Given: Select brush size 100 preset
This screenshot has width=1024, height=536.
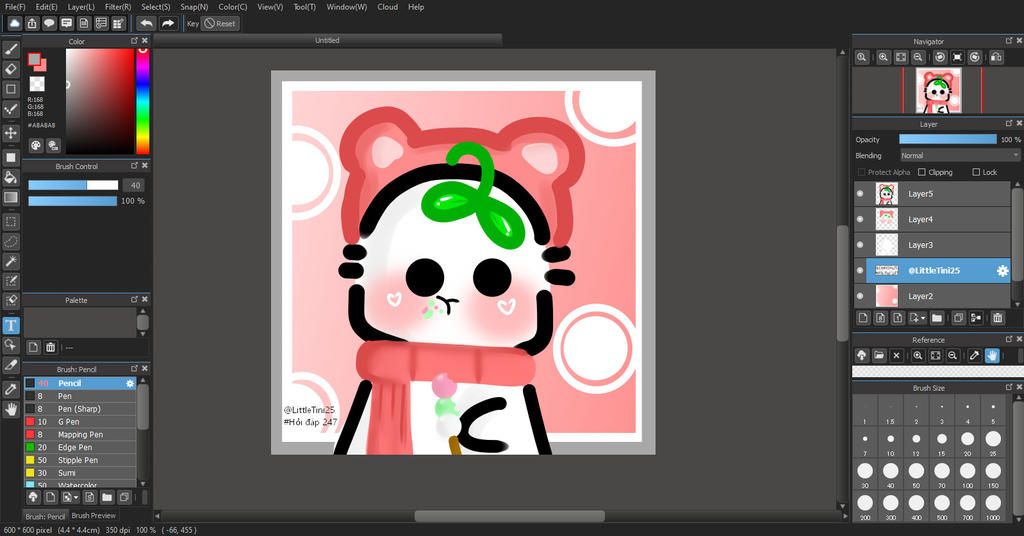Looking at the screenshot, I should coord(967,471).
